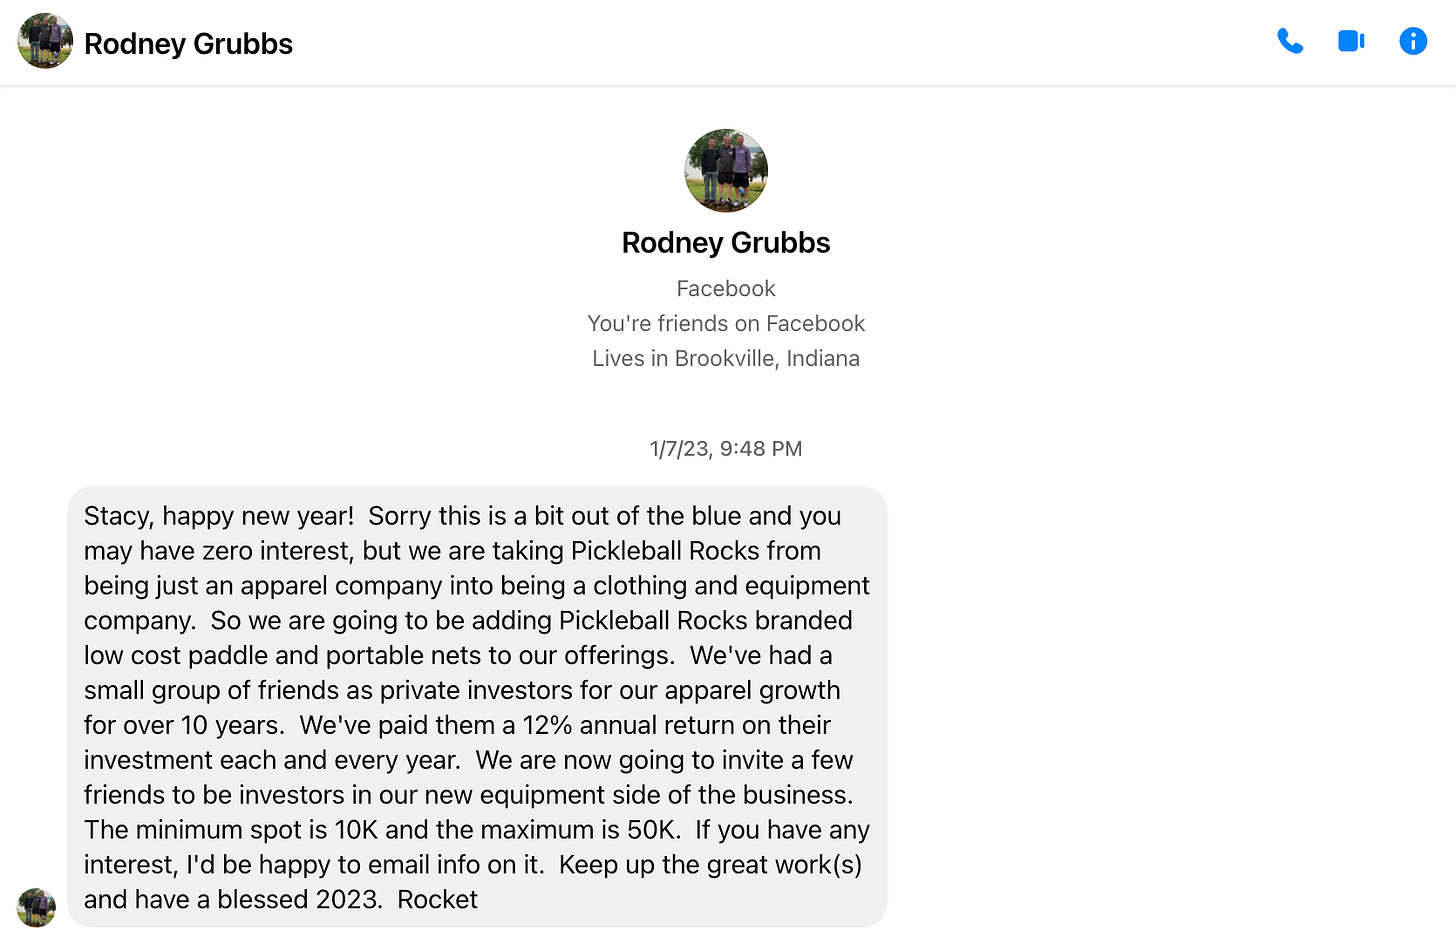Click the 1/7/23, 9:48 PM timestamp

click(x=726, y=449)
